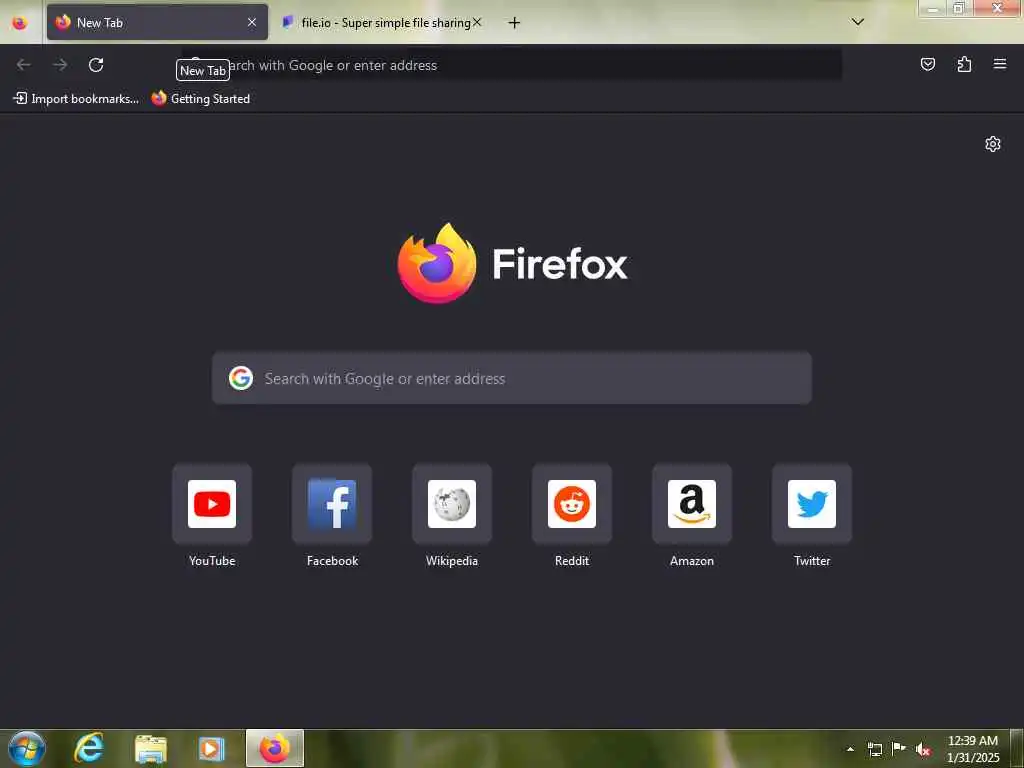Show hidden tray icons arrow
Image resolution: width=1024 pixels, height=768 pixels.
pos(850,749)
